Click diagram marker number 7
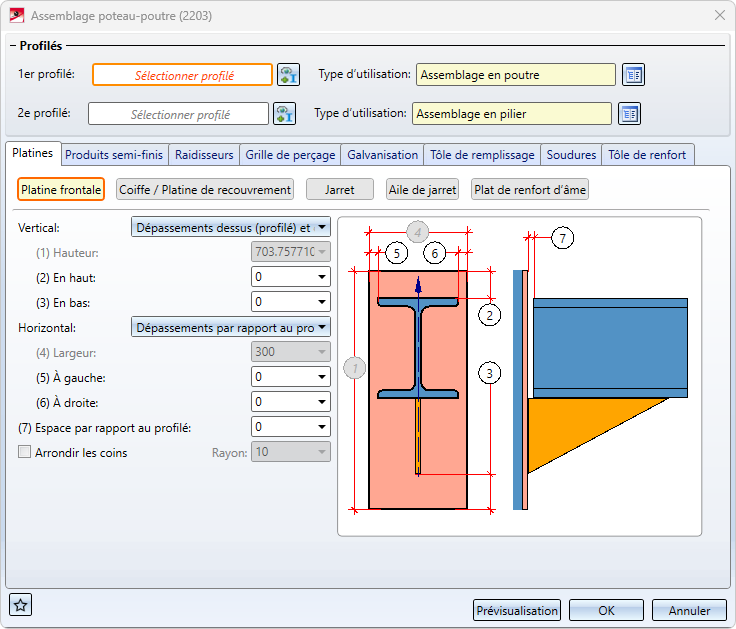Viewport: 736px width, 629px height. click(562, 238)
